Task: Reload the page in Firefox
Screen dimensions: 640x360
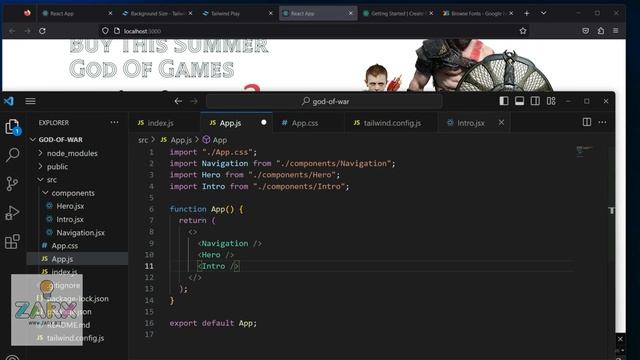Action: pos(42,31)
